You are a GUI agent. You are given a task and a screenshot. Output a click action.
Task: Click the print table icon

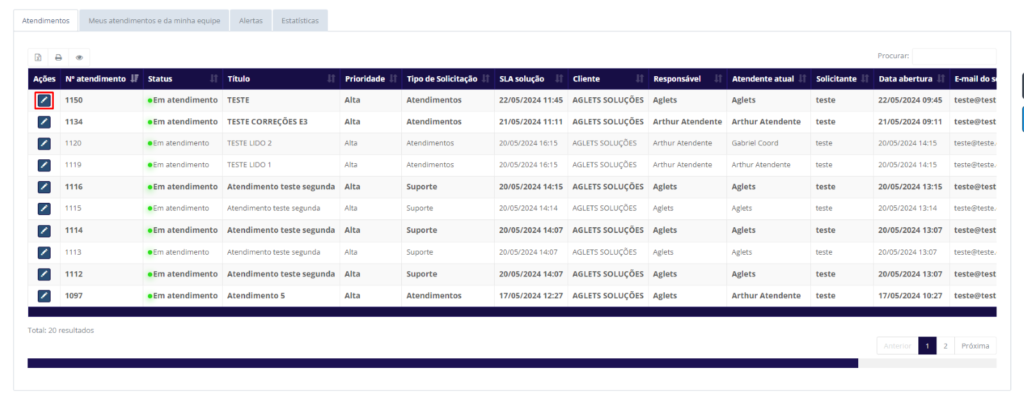point(58,58)
